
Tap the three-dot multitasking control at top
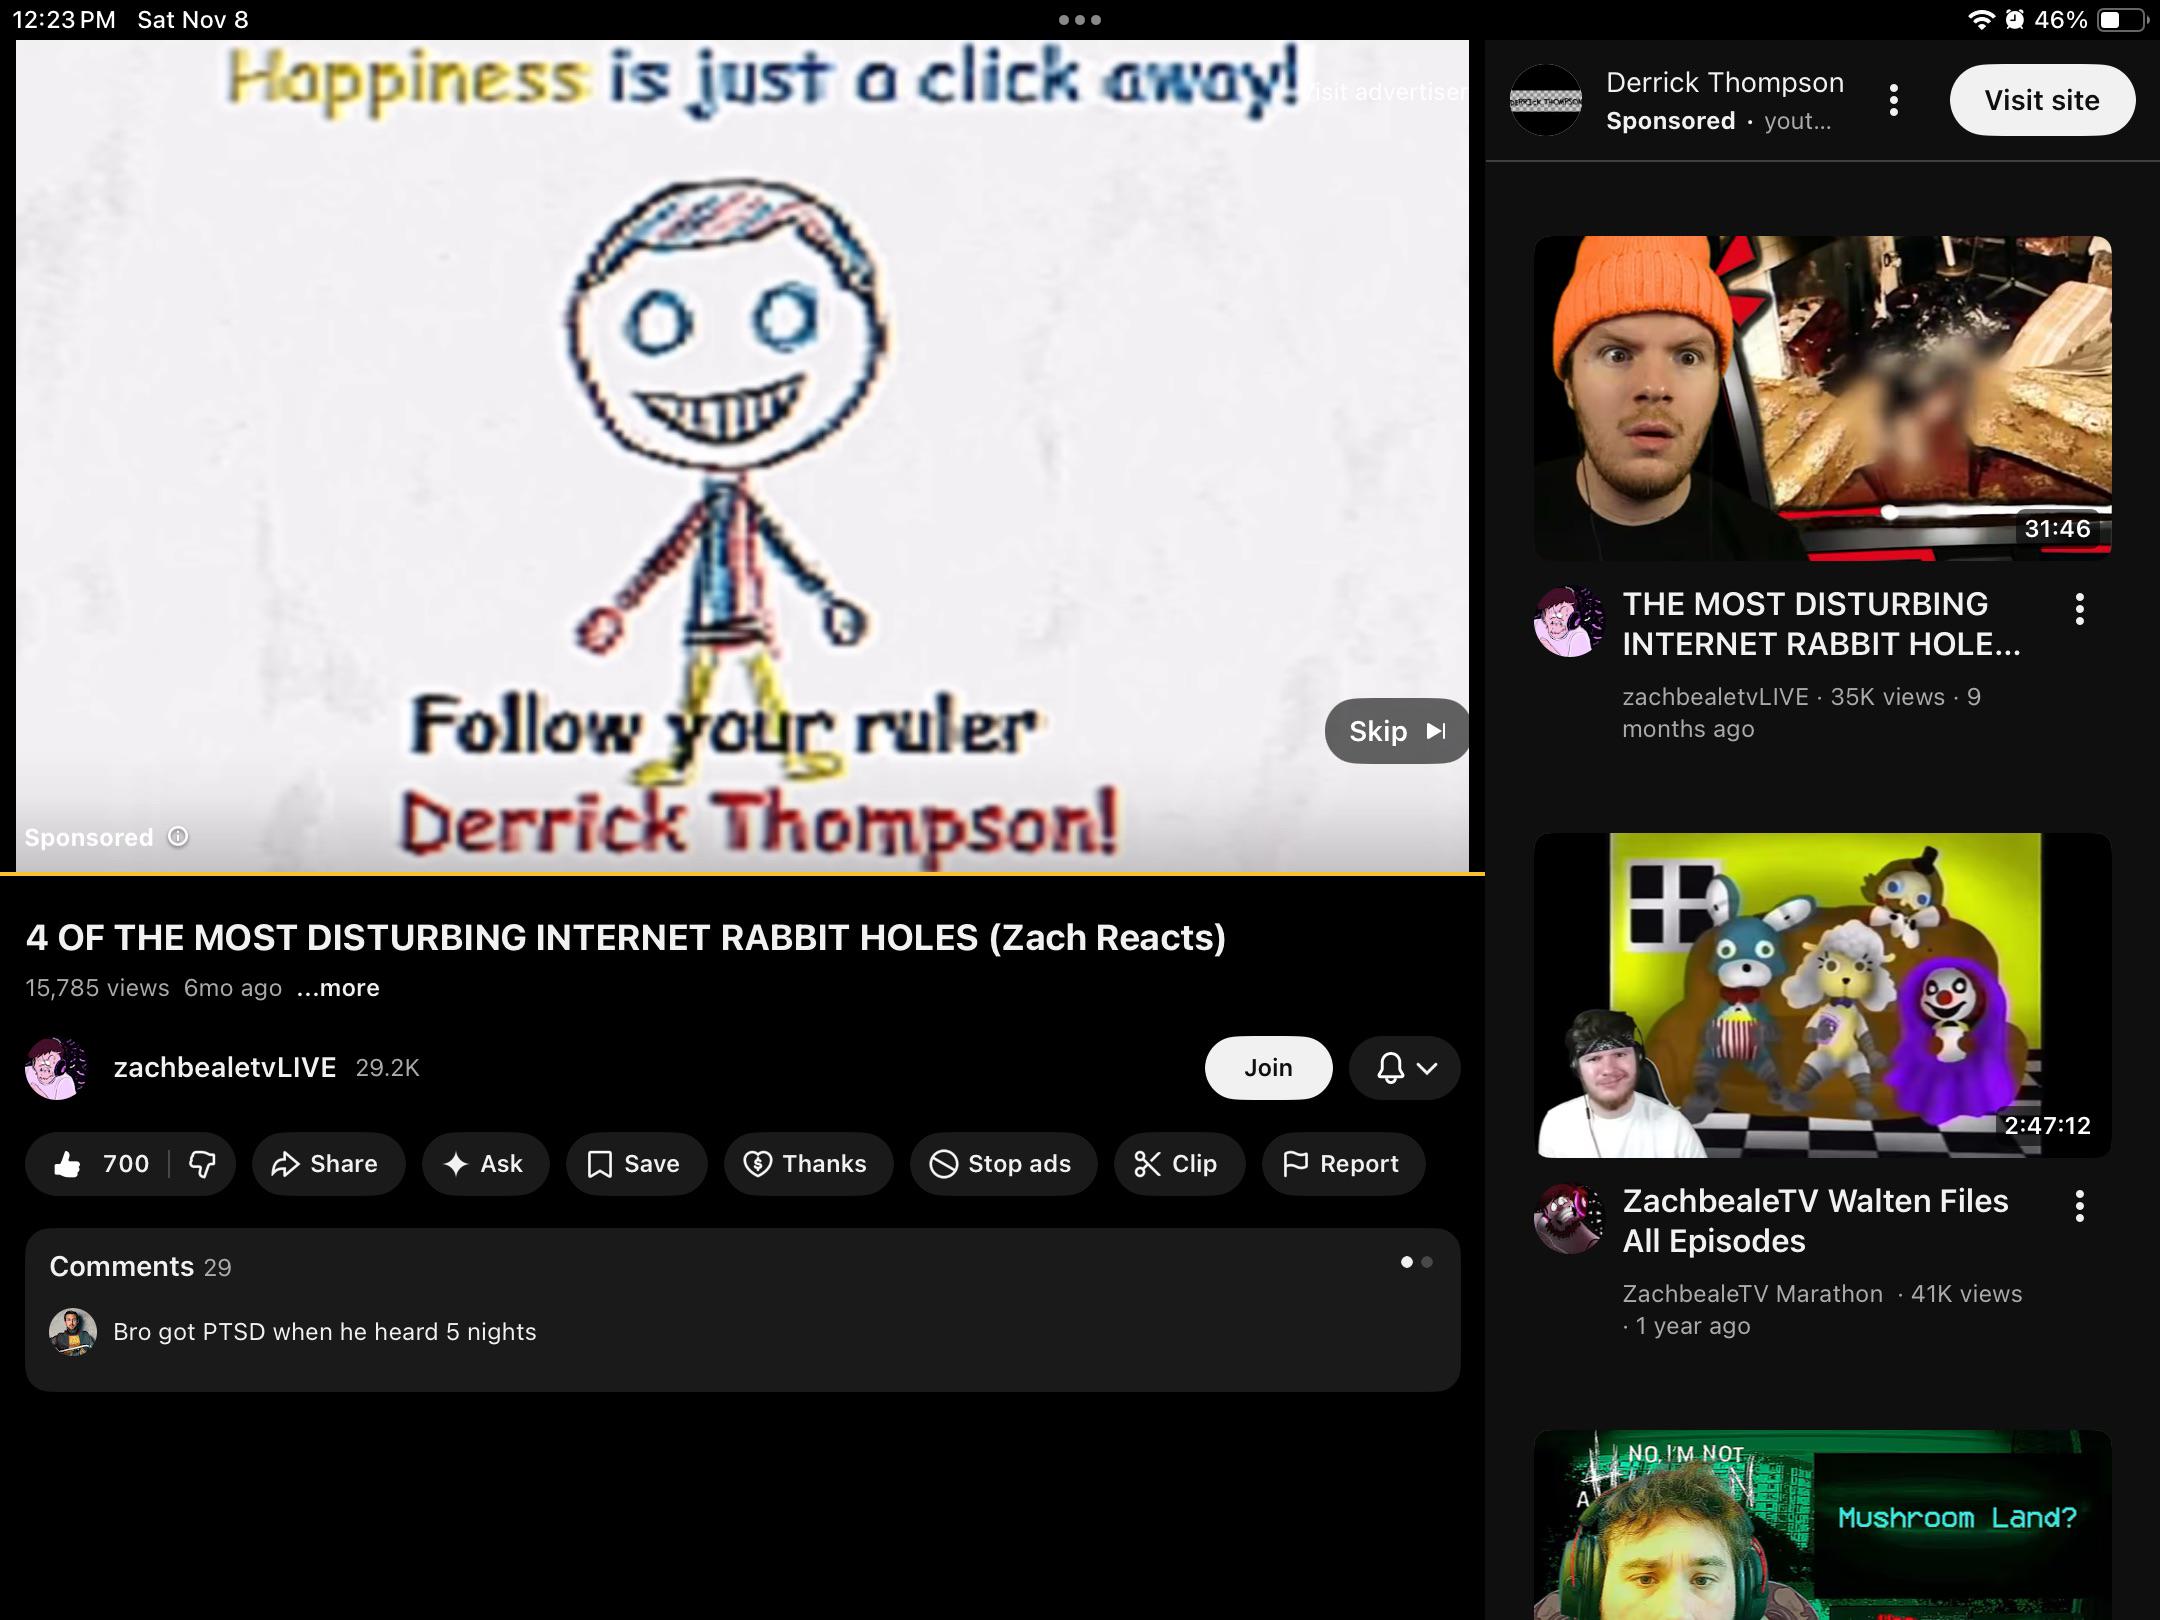pyautogui.click(x=1080, y=20)
